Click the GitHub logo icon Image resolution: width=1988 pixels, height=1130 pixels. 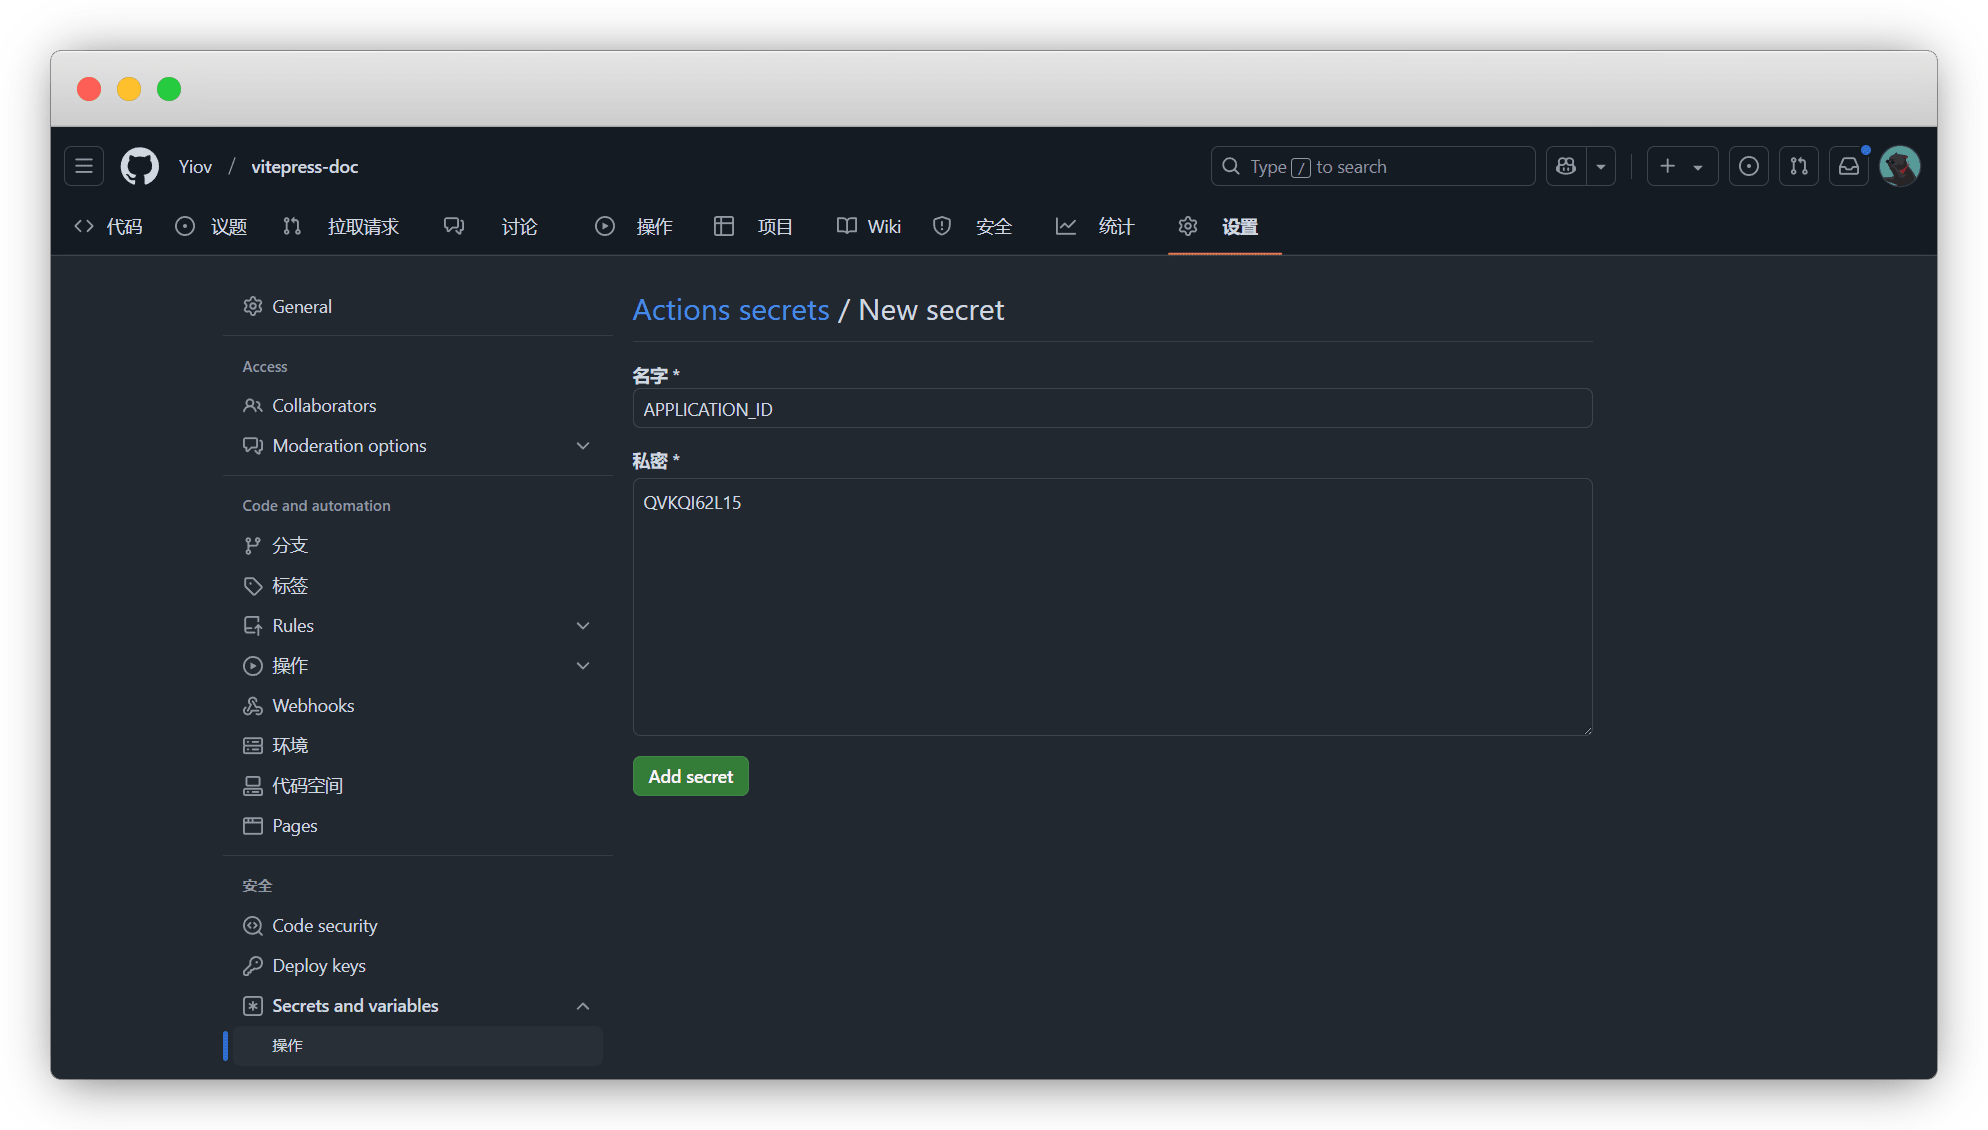(140, 166)
